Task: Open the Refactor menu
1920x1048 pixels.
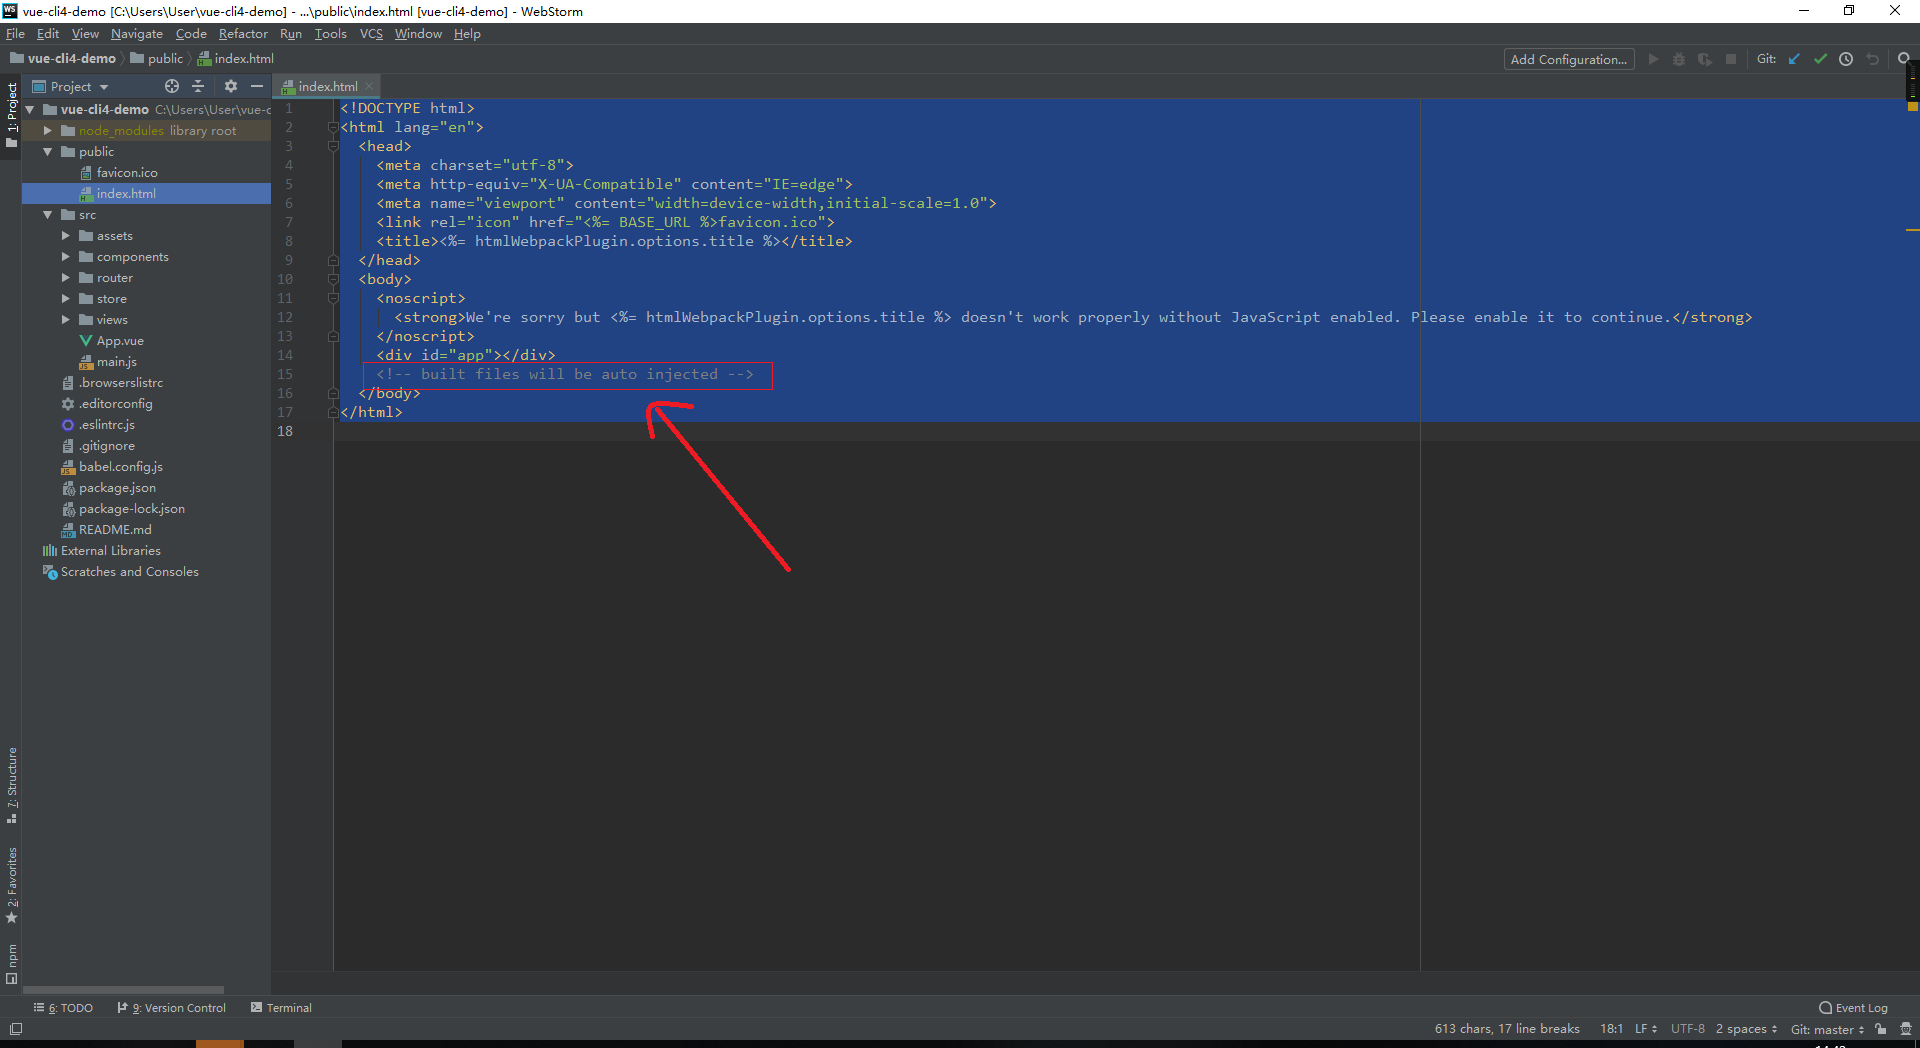Action: click(243, 34)
